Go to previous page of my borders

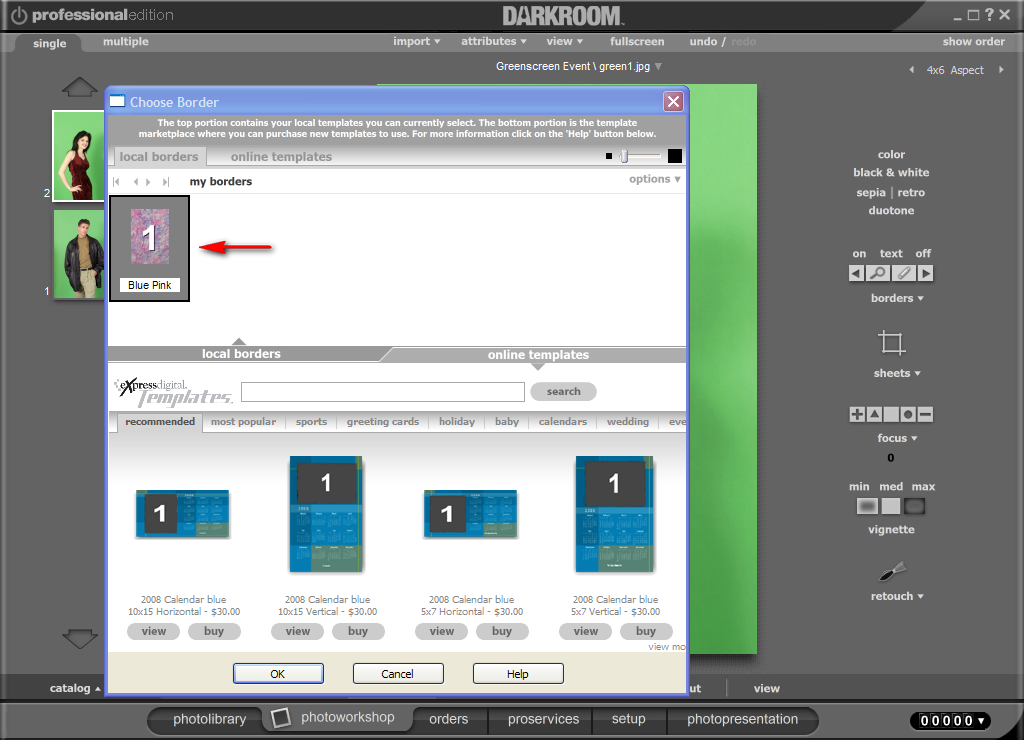tap(135, 182)
